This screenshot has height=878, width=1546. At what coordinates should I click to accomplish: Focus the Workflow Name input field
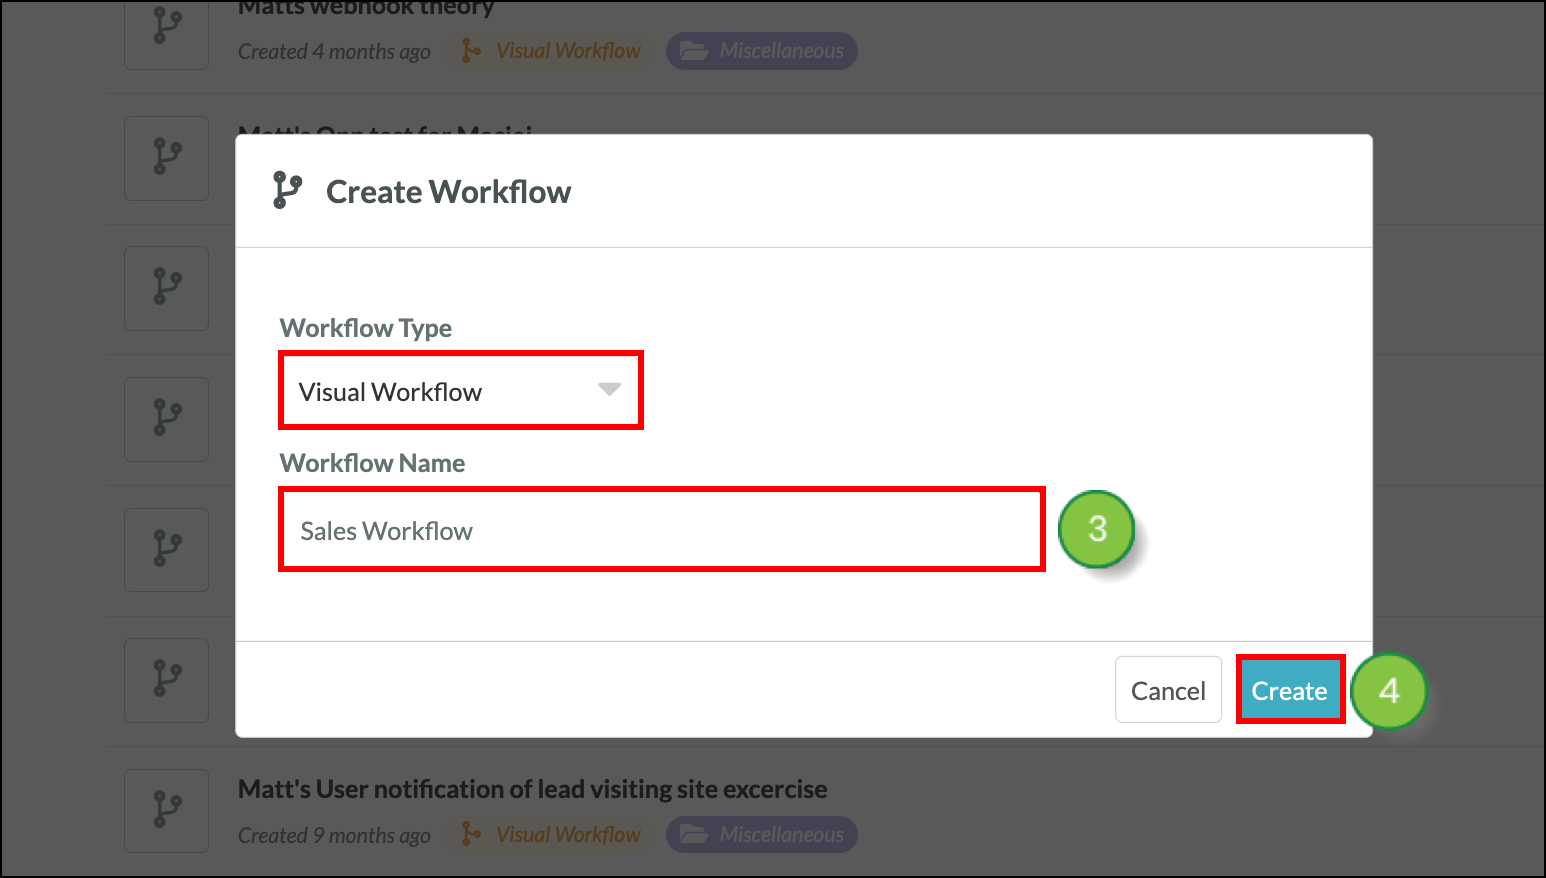click(x=661, y=530)
